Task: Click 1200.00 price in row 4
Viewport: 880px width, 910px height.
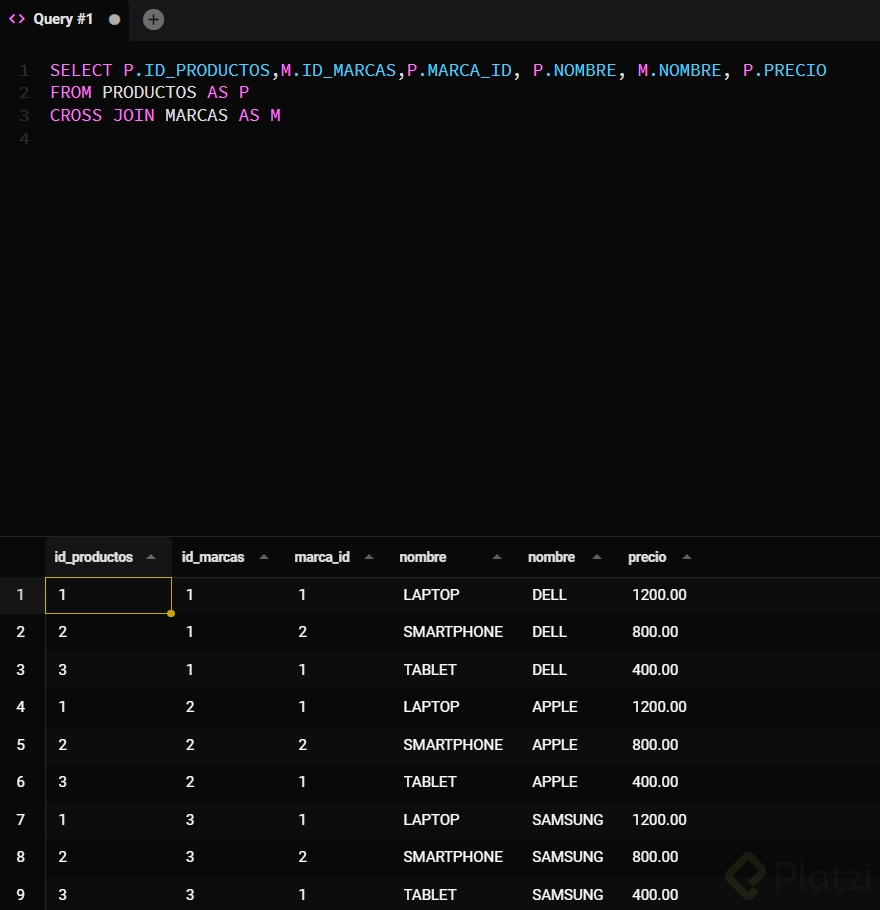Action: (x=659, y=707)
